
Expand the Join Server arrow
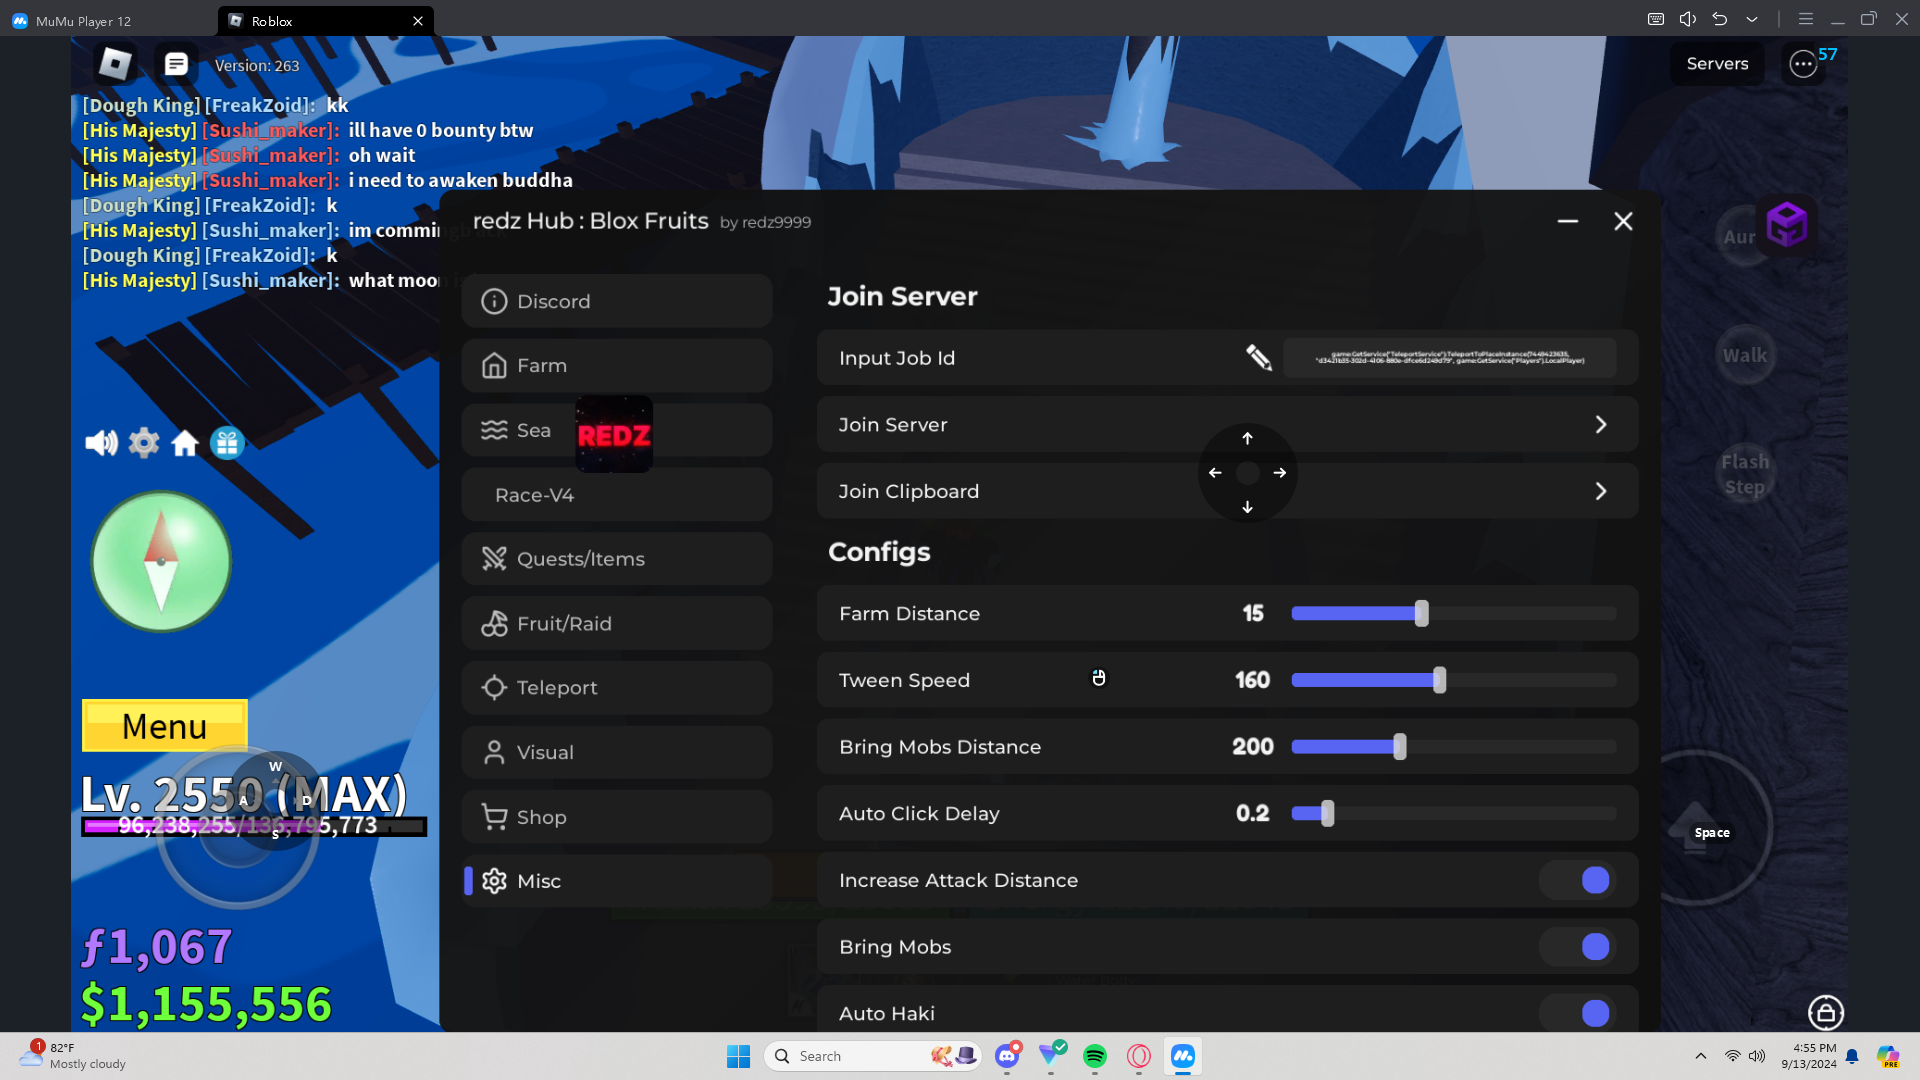1601,425
